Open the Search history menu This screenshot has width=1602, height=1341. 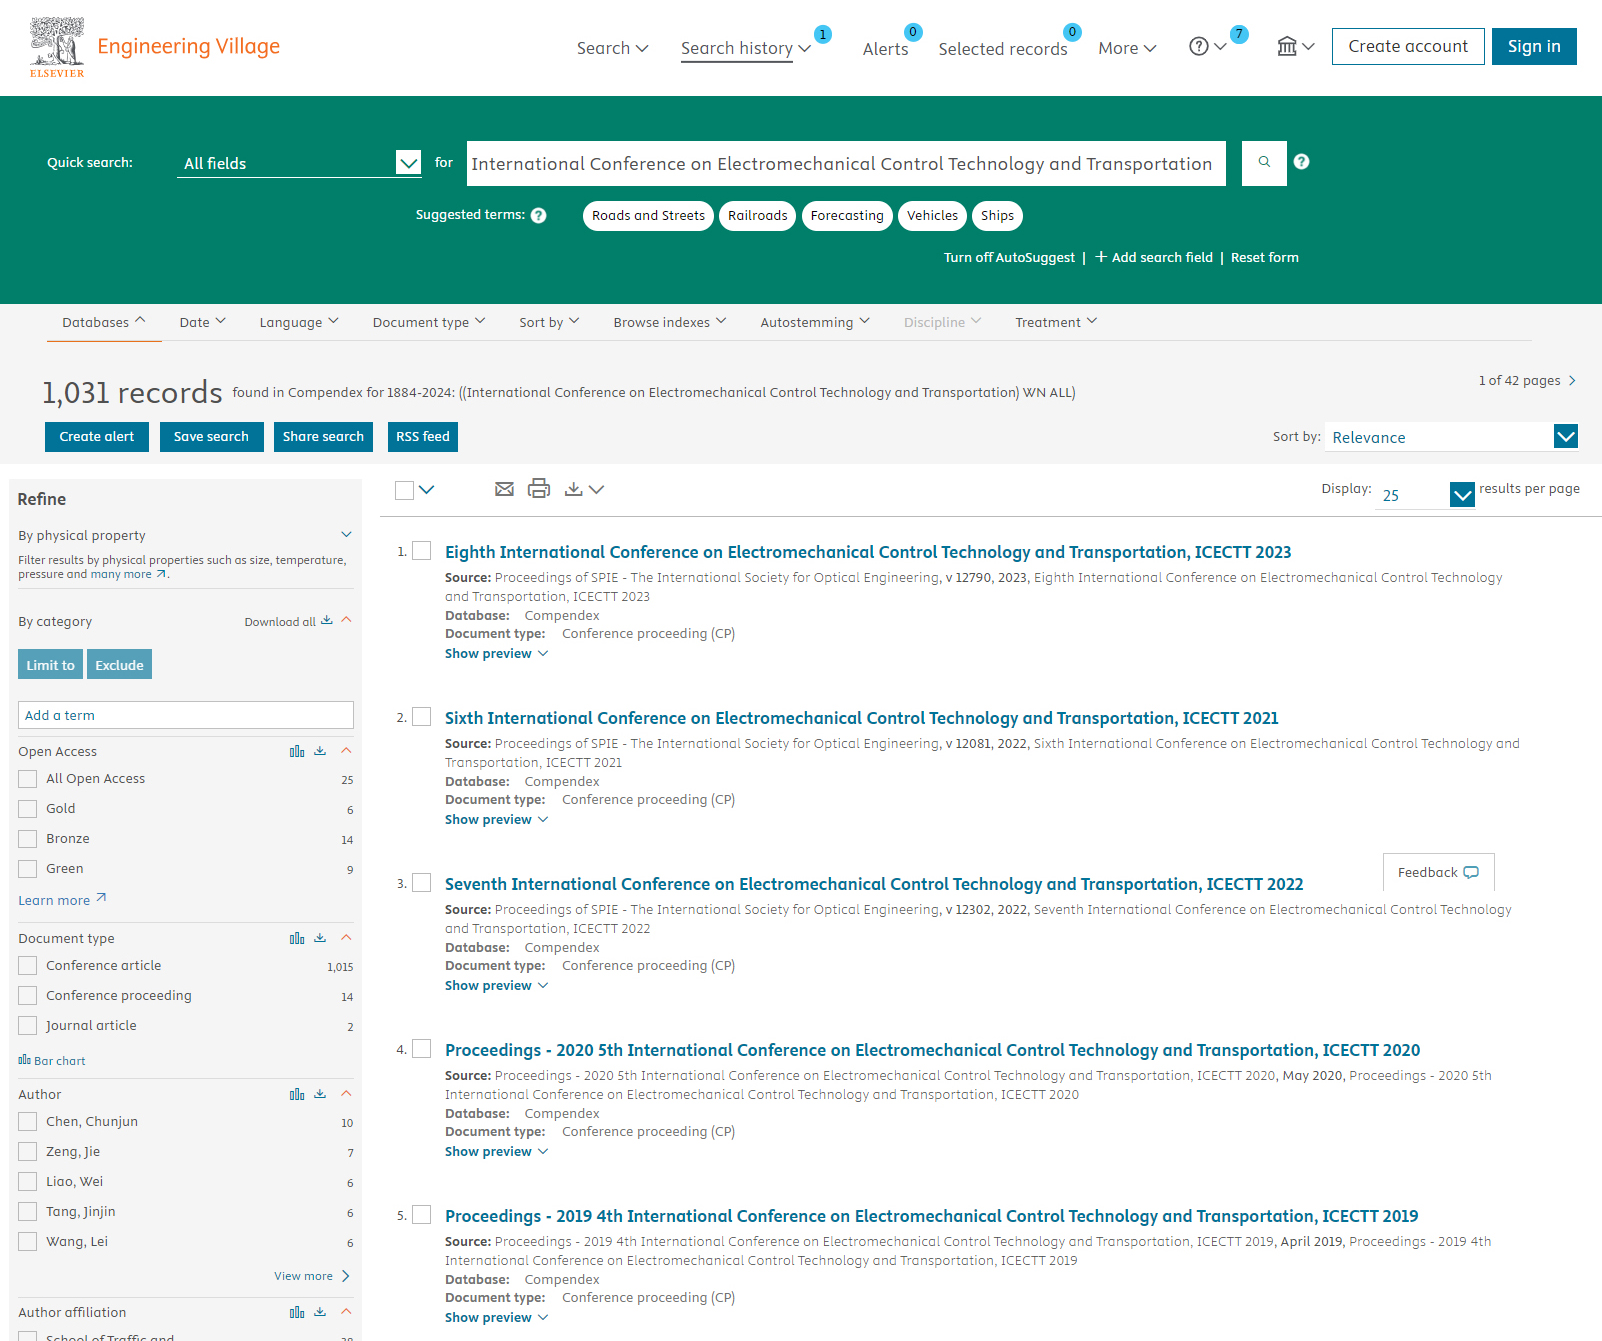pyautogui.click(x=745, y=48)
